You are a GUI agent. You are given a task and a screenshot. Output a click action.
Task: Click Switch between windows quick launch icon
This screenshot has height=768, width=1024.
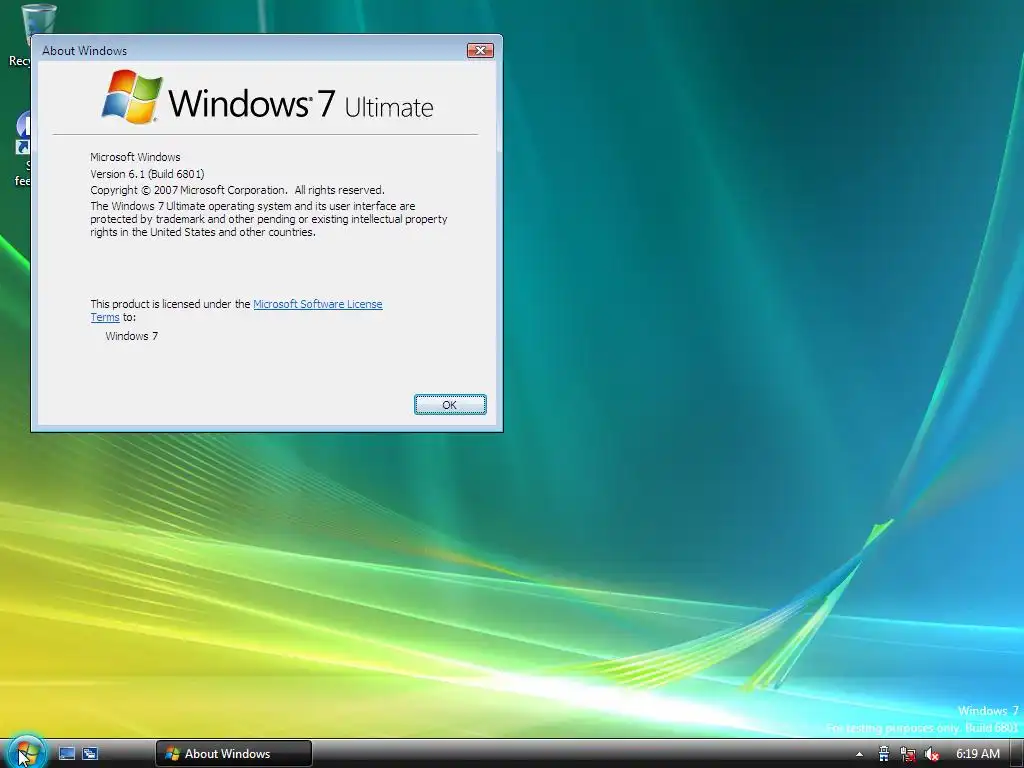click(90, 754)
